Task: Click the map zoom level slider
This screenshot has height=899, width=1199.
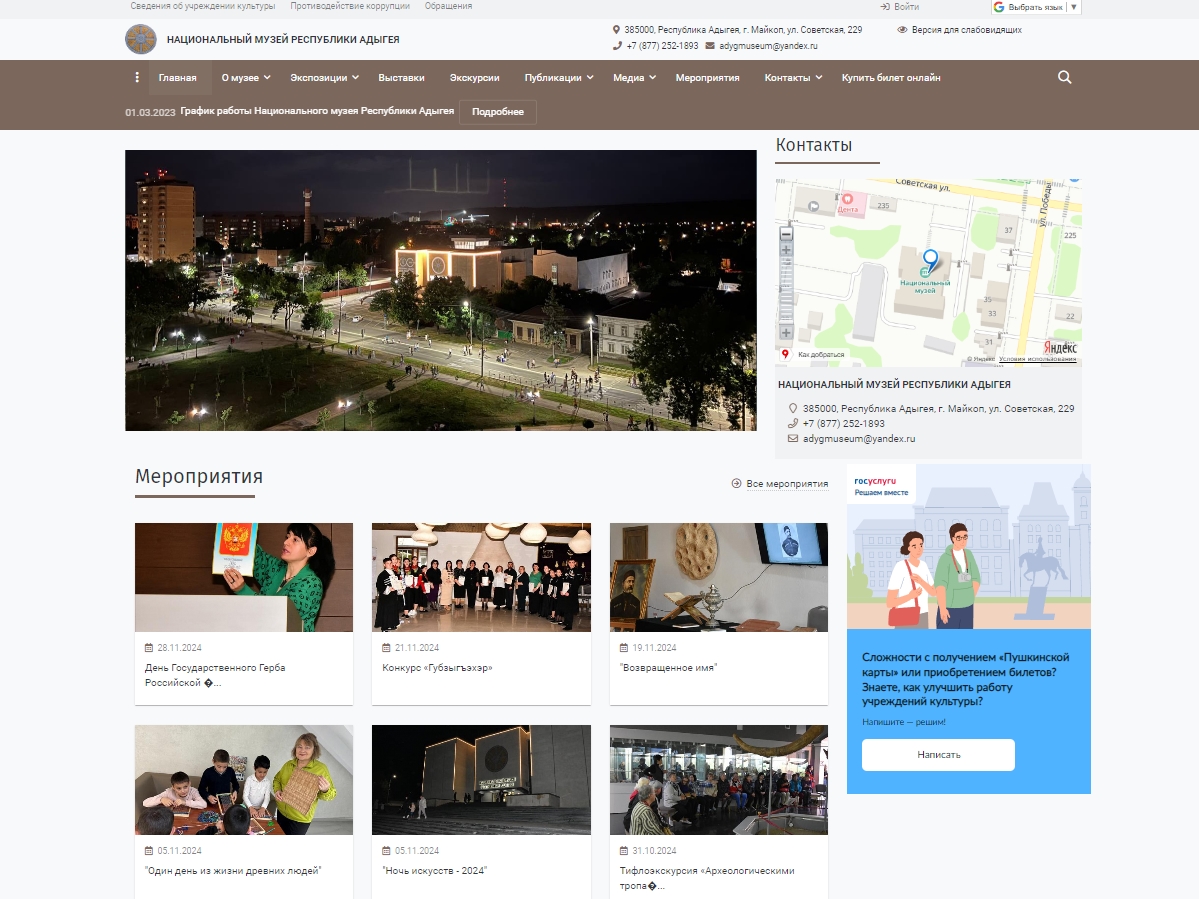Action: click(786, 290)
